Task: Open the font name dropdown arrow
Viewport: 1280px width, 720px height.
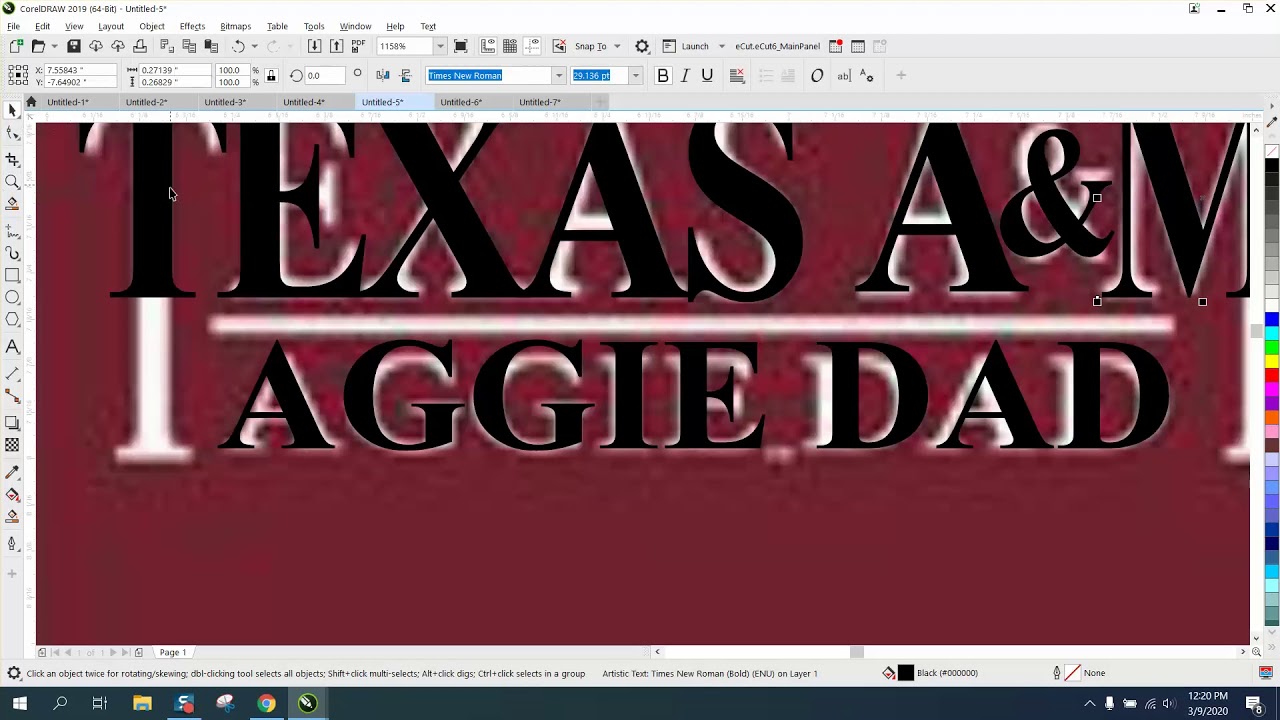Action: [559, 75]
